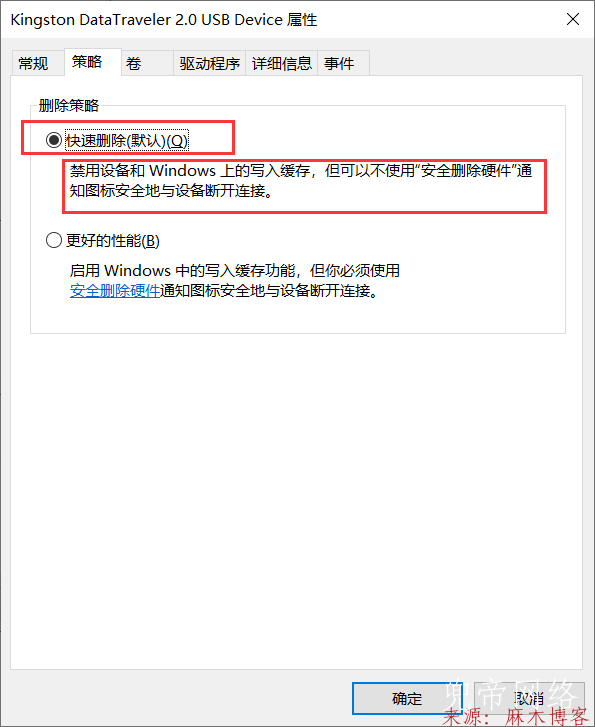
Task: Go to the 驱动程序 tab
Action: pos(210,63)
